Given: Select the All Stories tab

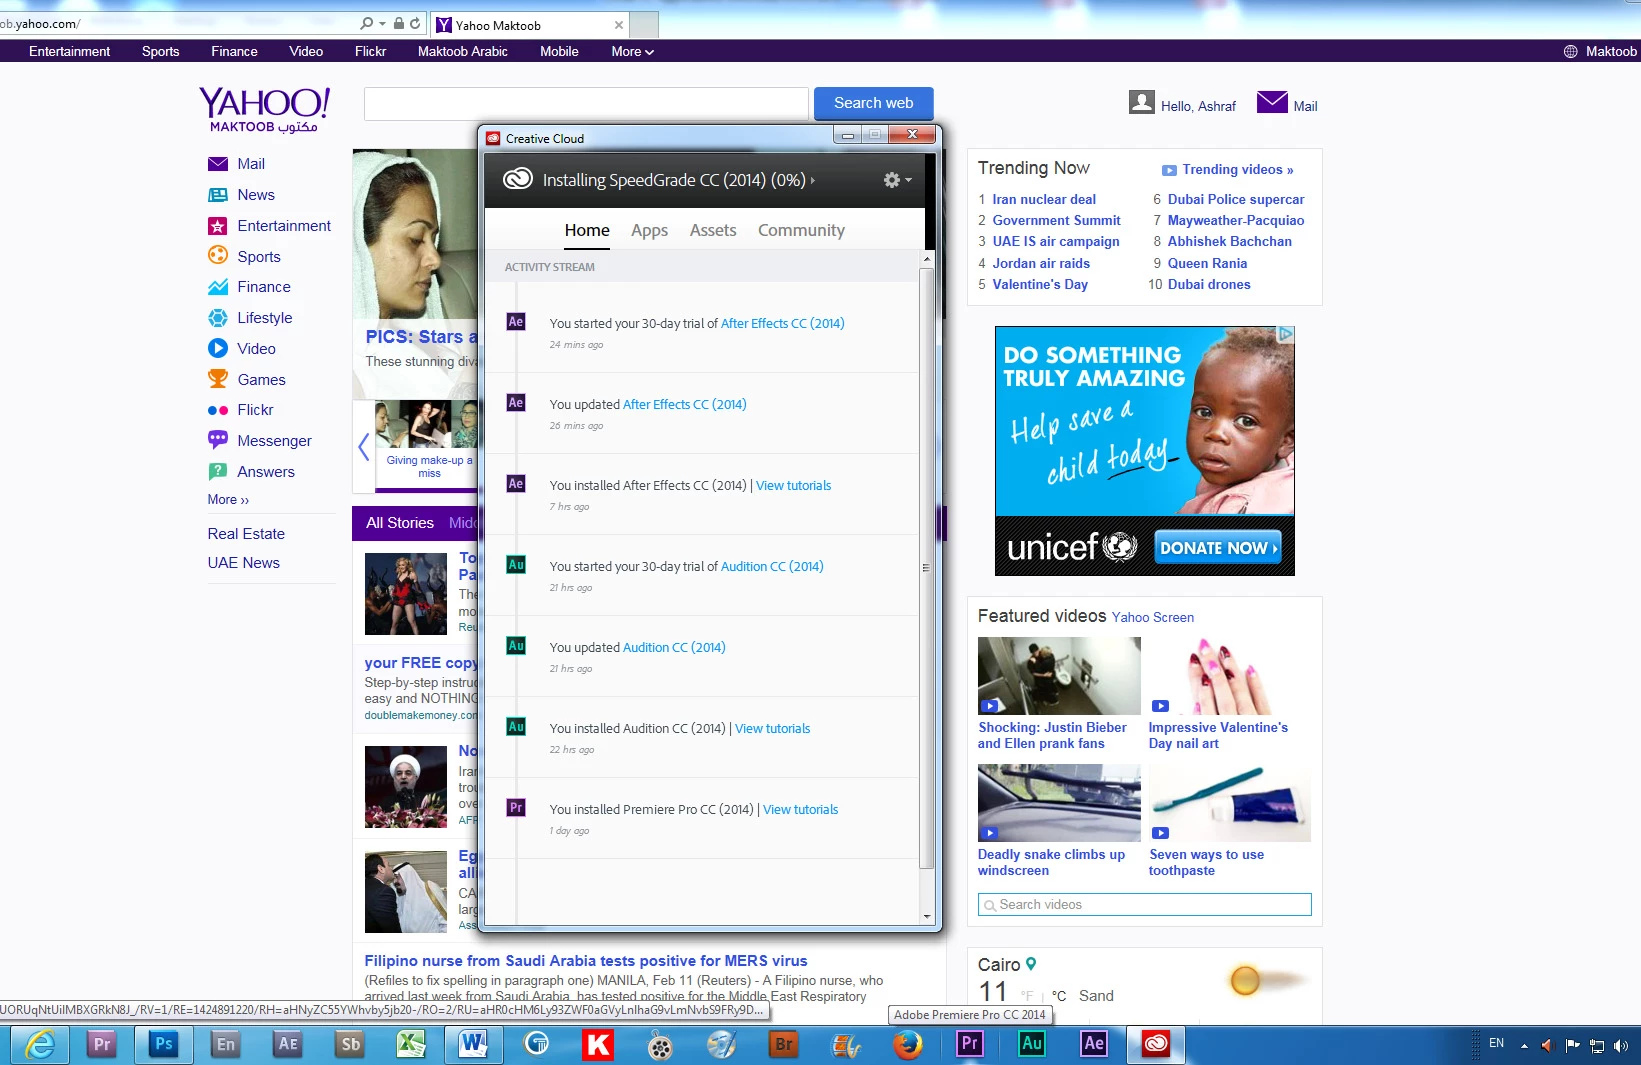Looking at the screenshot, I should pos(400,523).
